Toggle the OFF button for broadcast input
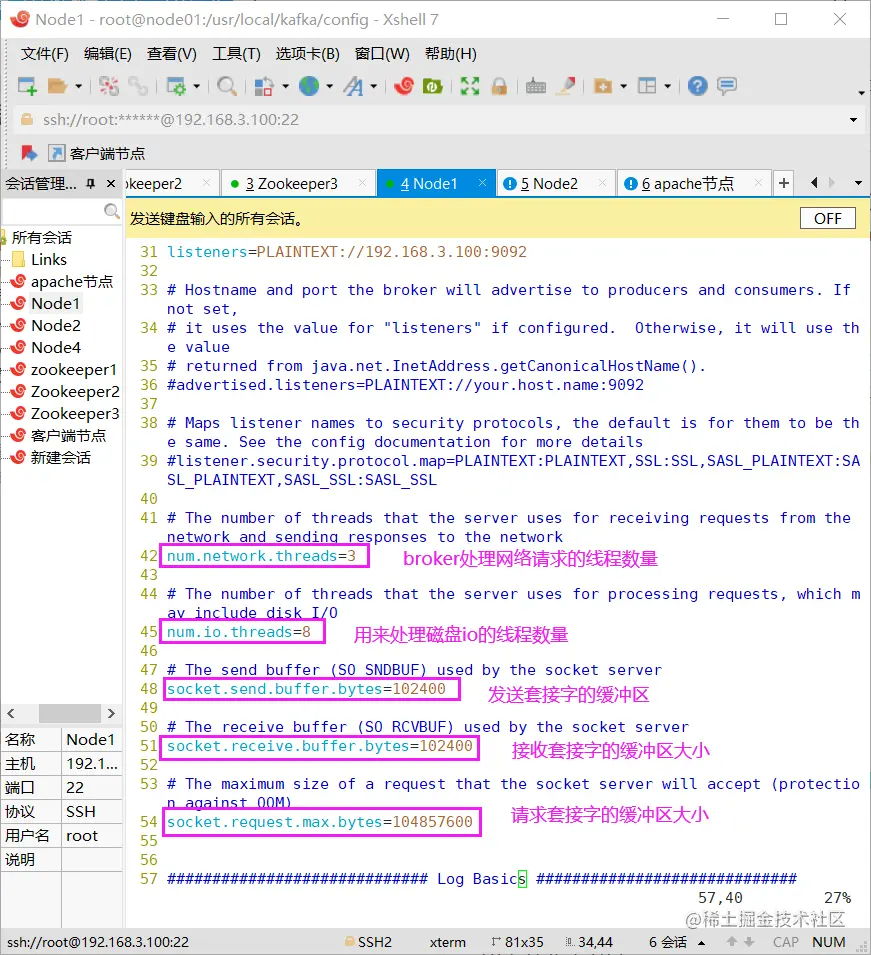871x955 pixels. pyautogui.click(x=828, y=219)
